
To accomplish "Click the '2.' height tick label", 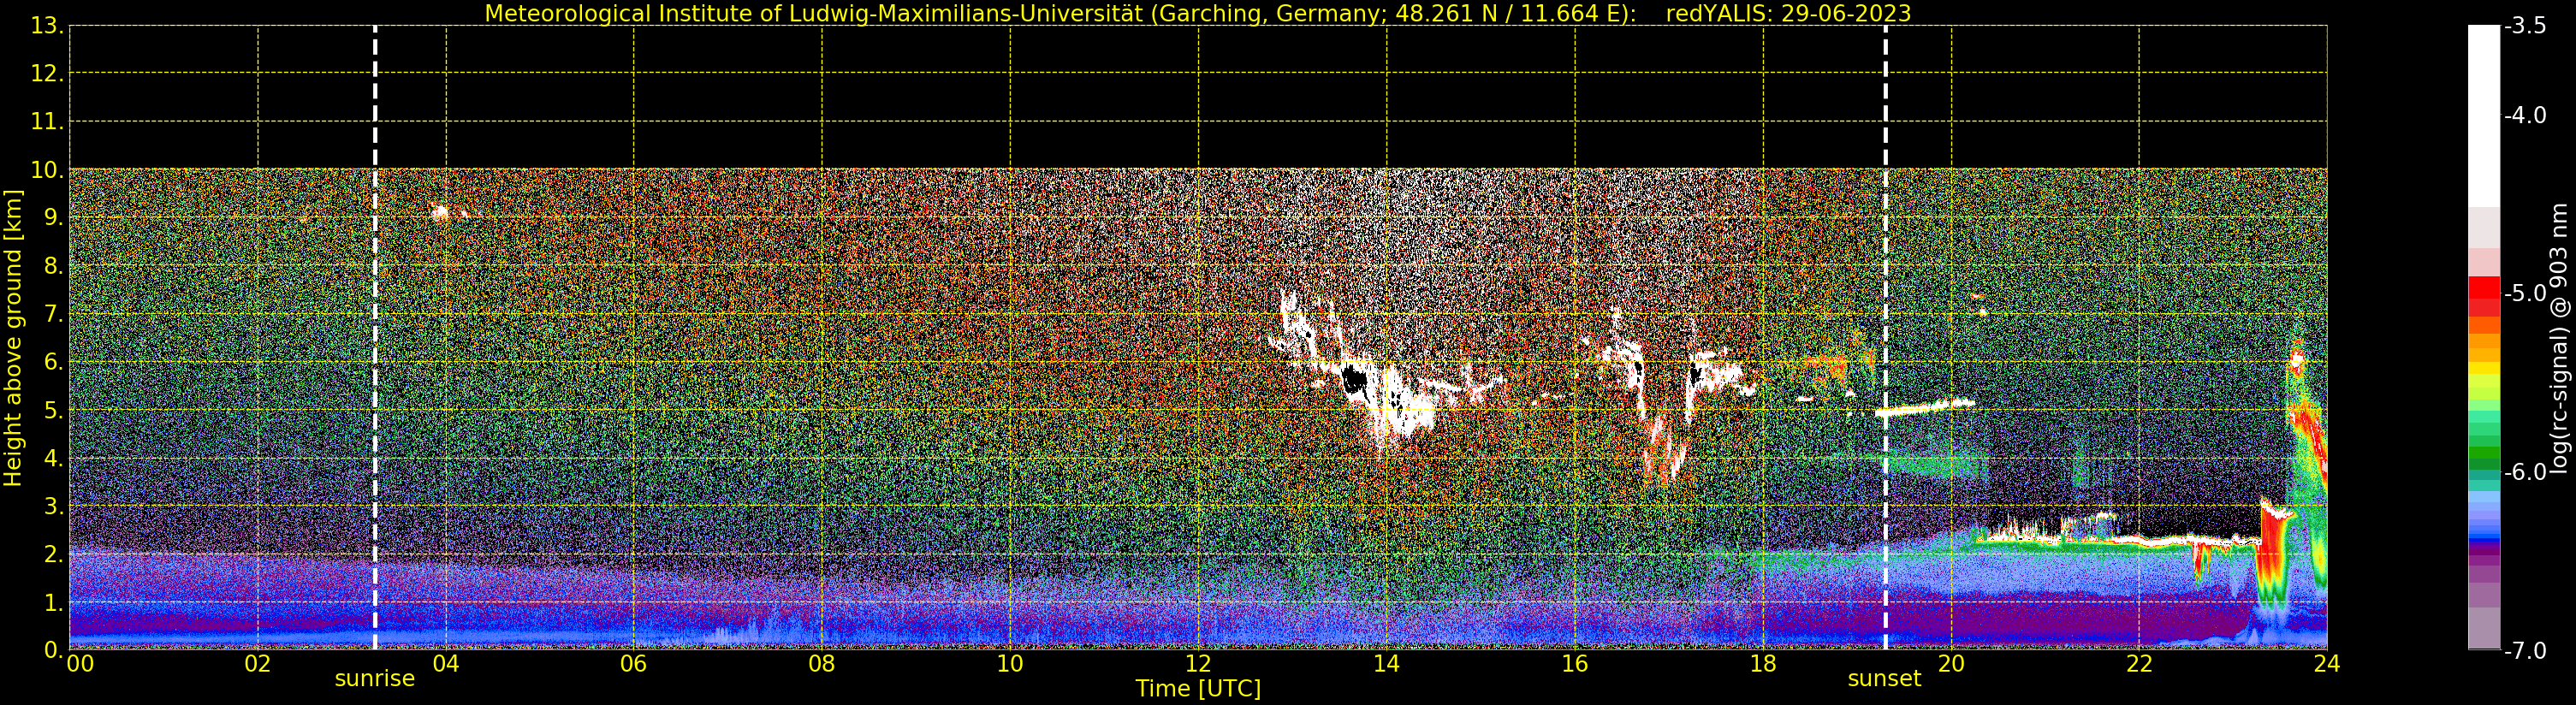I will pyautogui.click(x=53, y=554).
